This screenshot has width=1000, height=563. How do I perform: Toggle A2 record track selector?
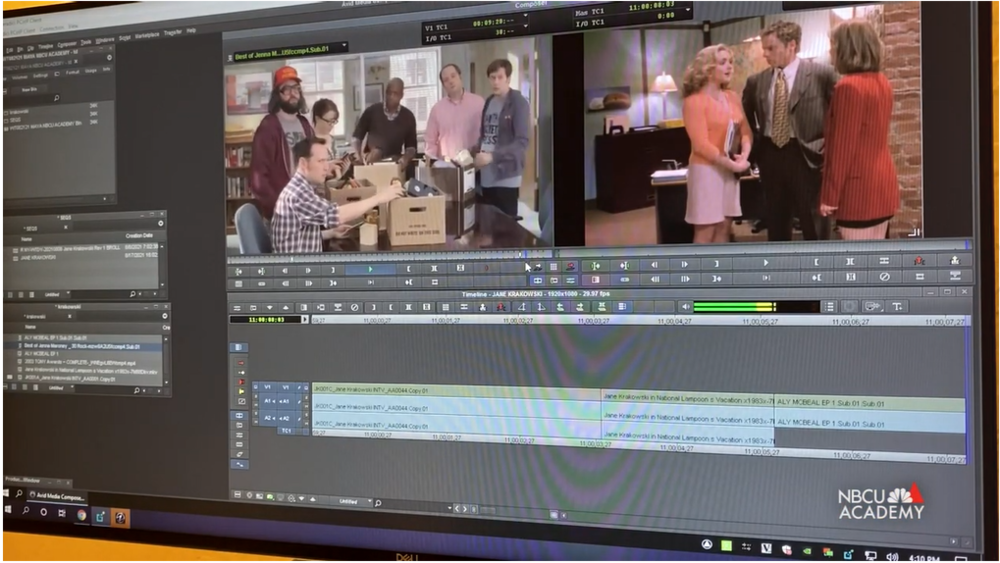click(286, 418)
